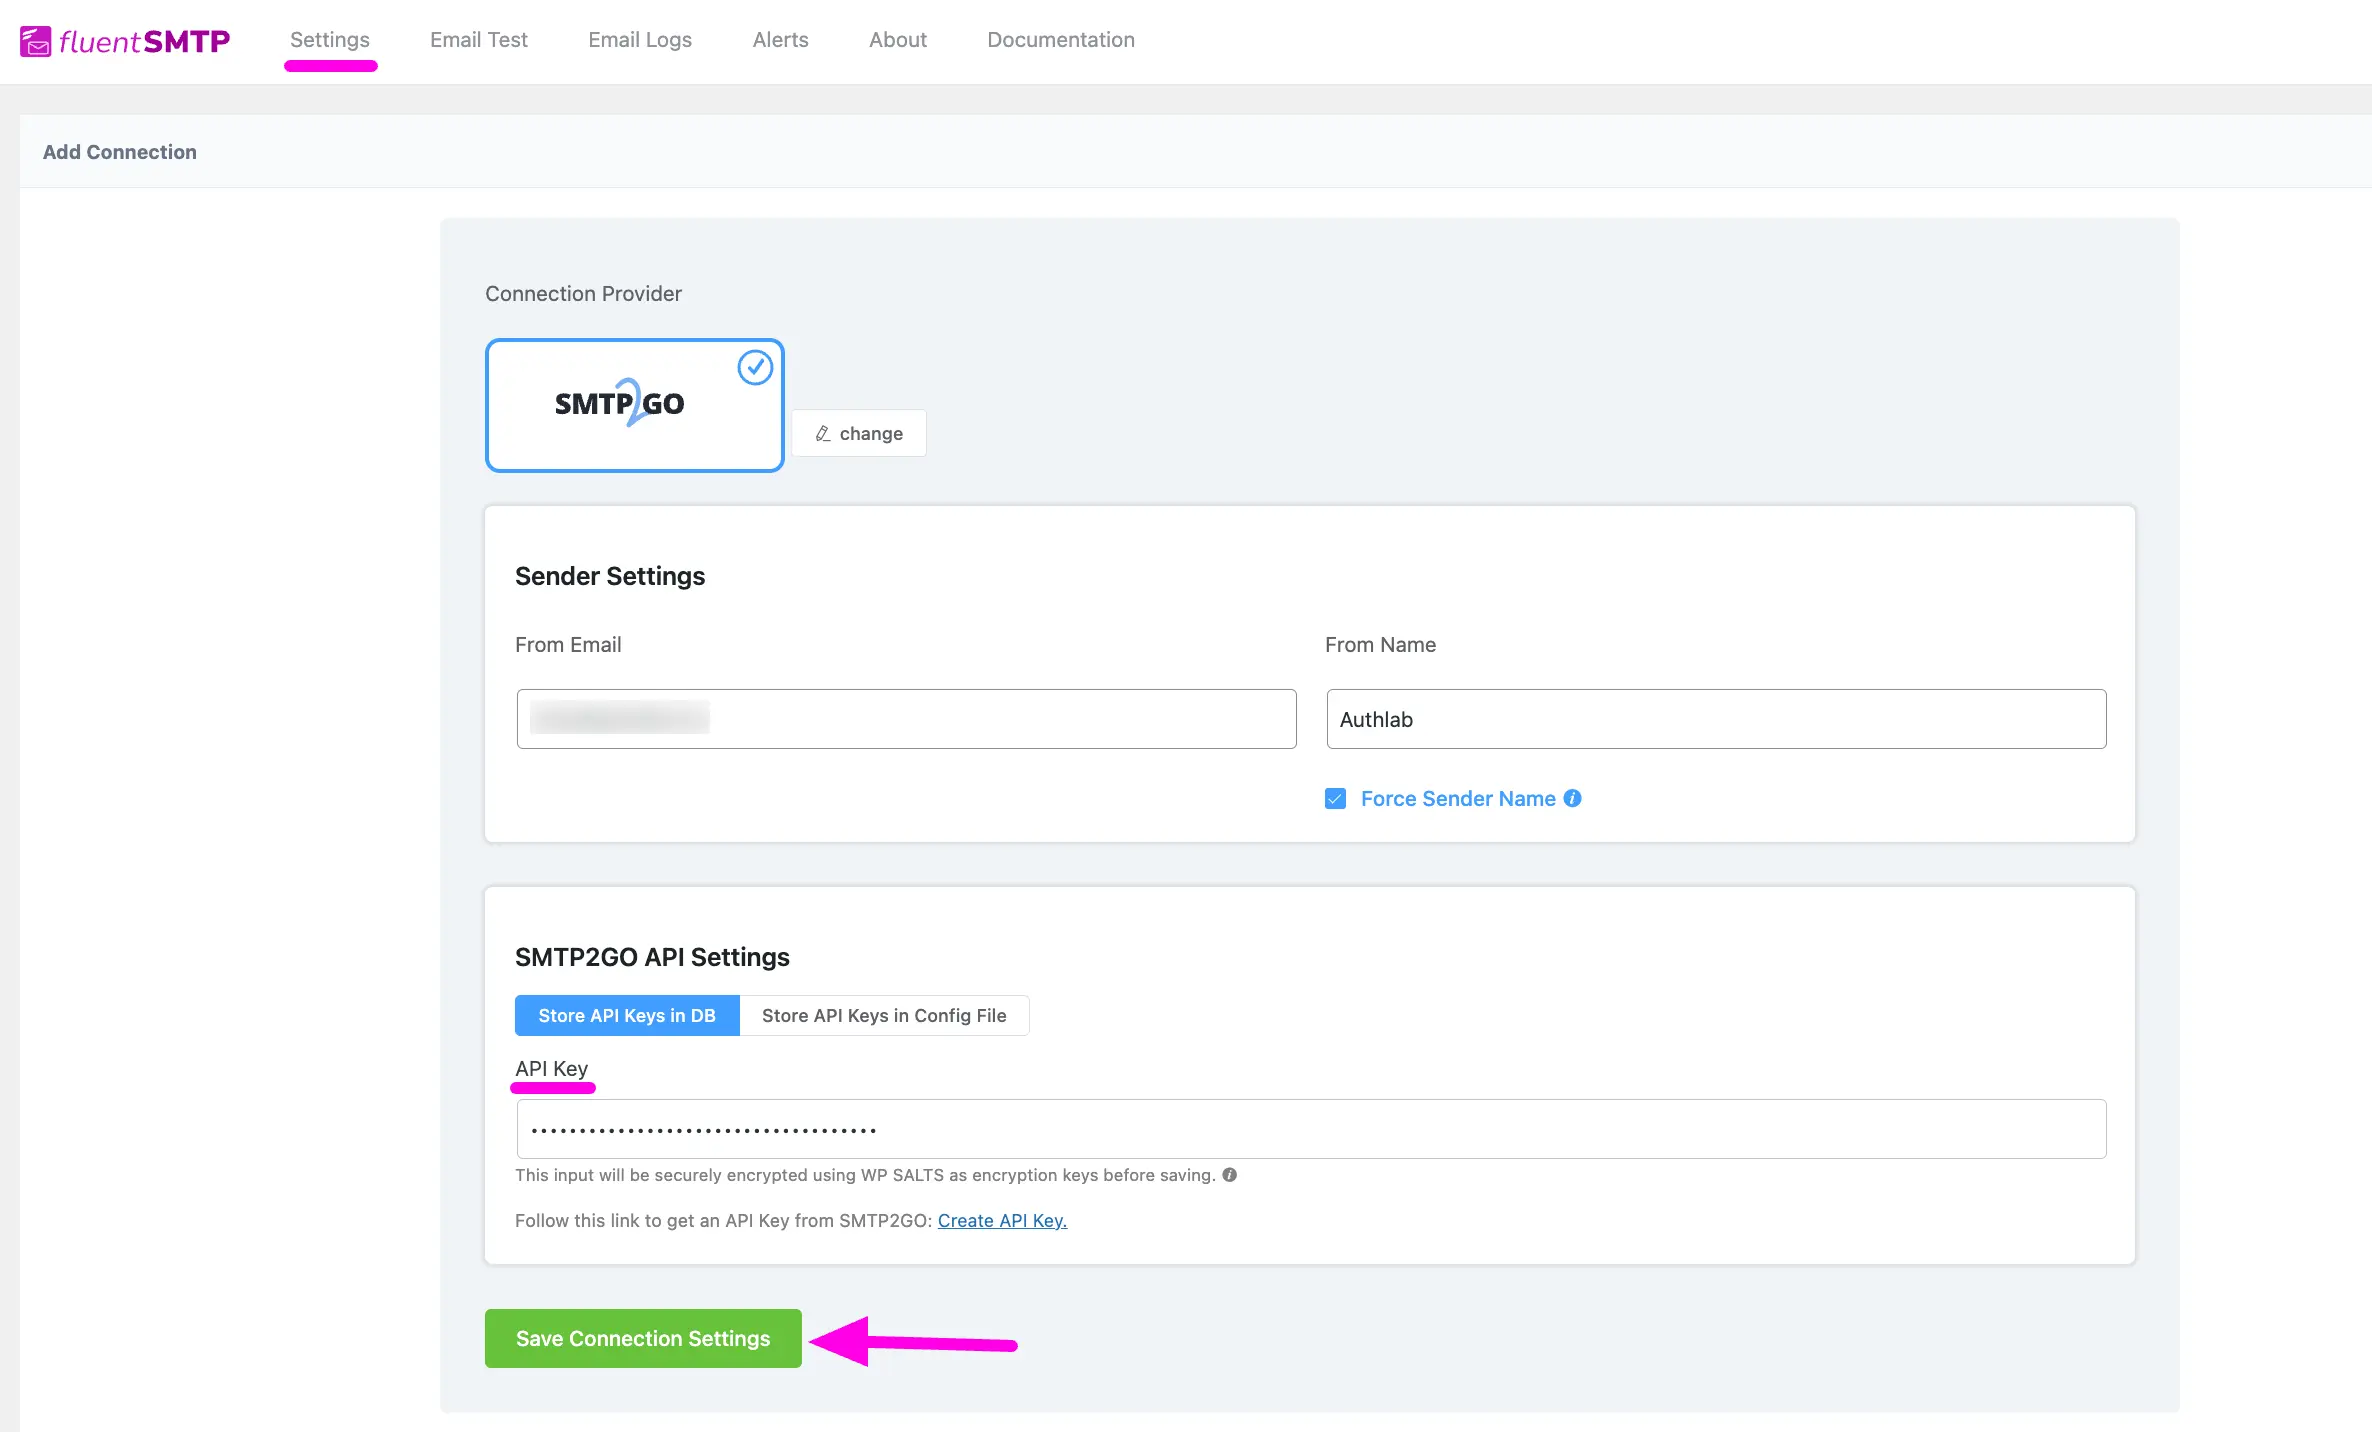The image size is (2372, 1432).
Task: Click the Force Sender Name label
Action: (1458, 798)
